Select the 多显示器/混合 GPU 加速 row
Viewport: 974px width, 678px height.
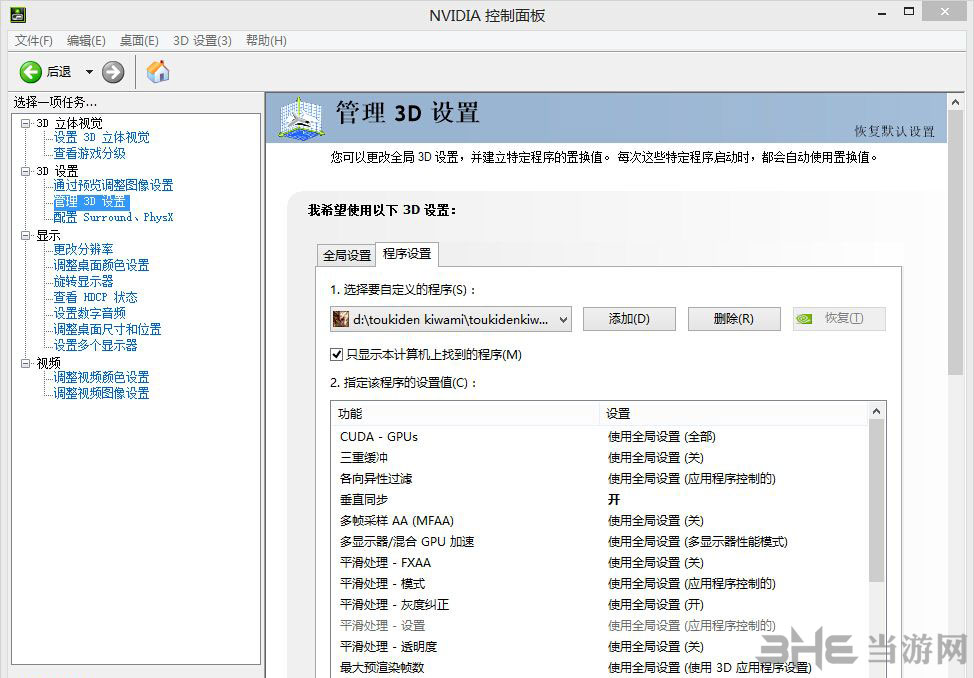point(599,542)
